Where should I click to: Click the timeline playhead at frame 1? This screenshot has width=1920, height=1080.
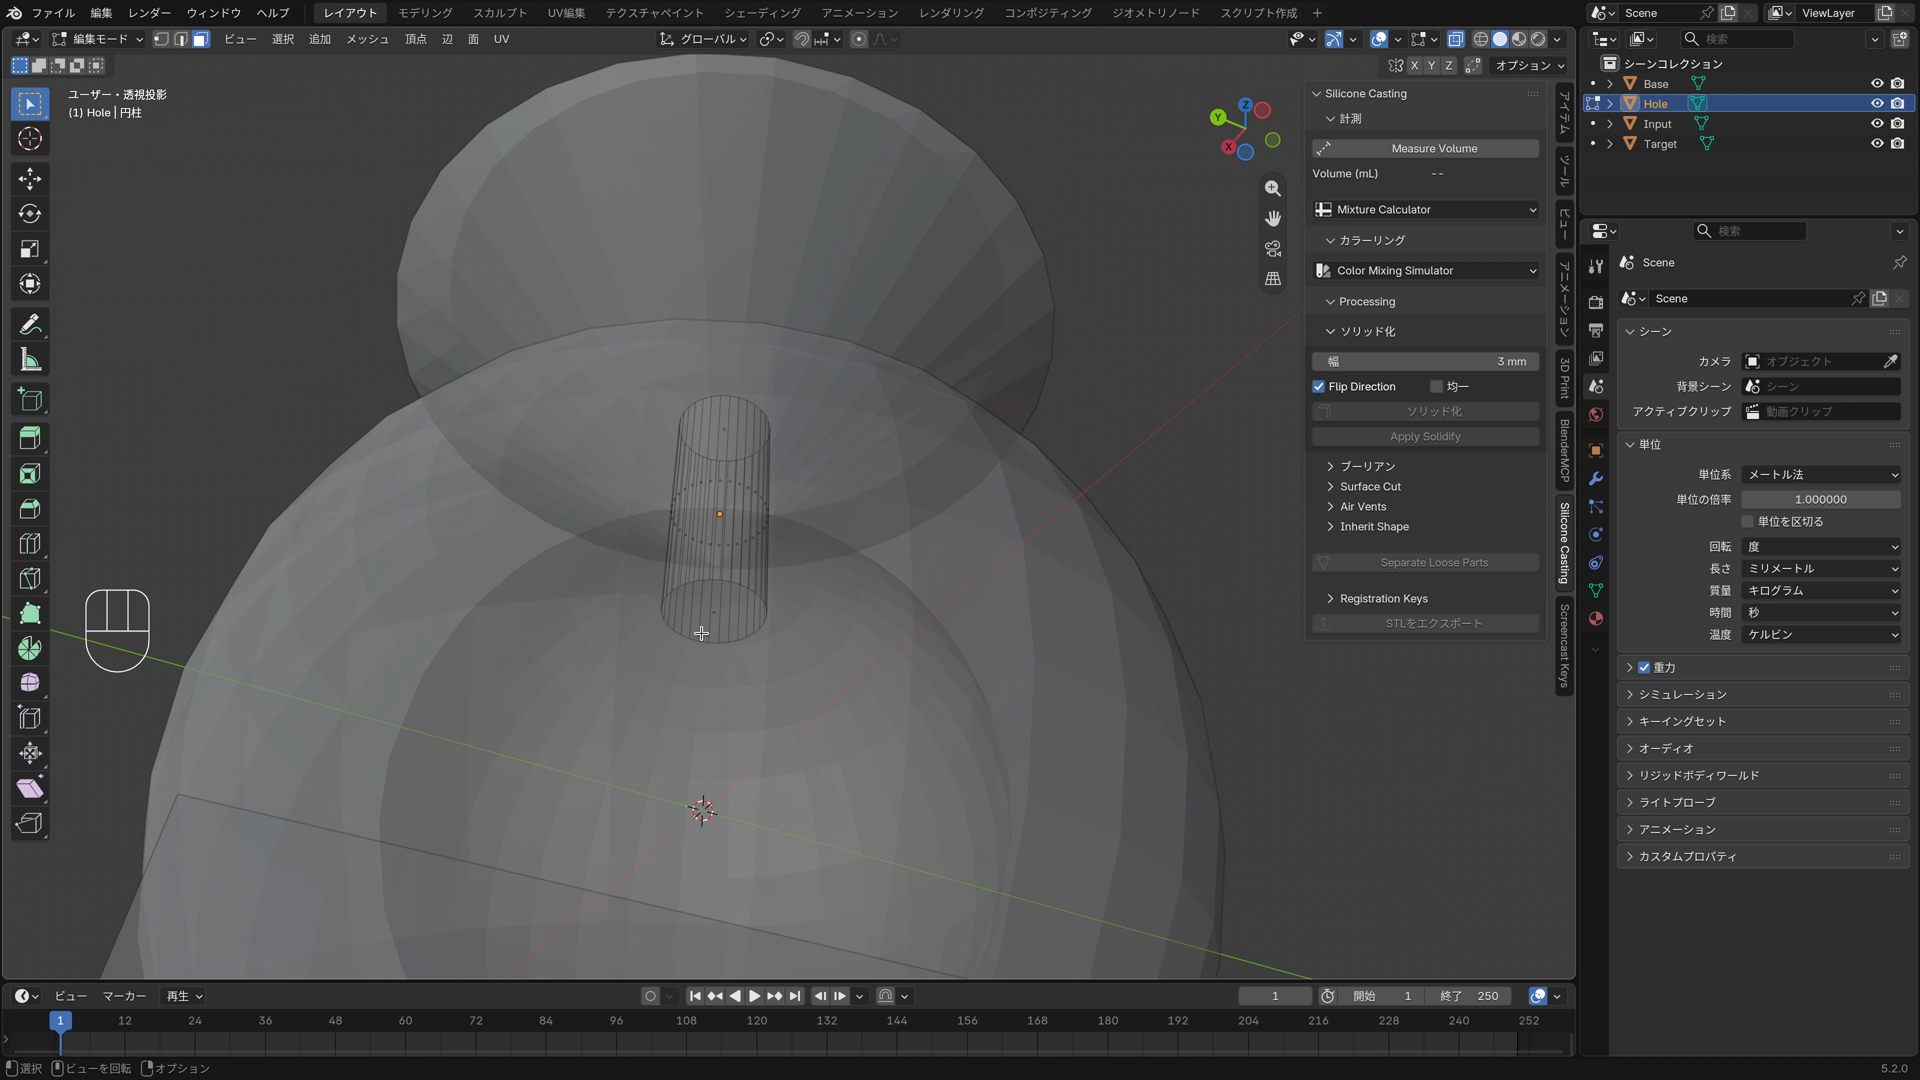pos(60,1021)
